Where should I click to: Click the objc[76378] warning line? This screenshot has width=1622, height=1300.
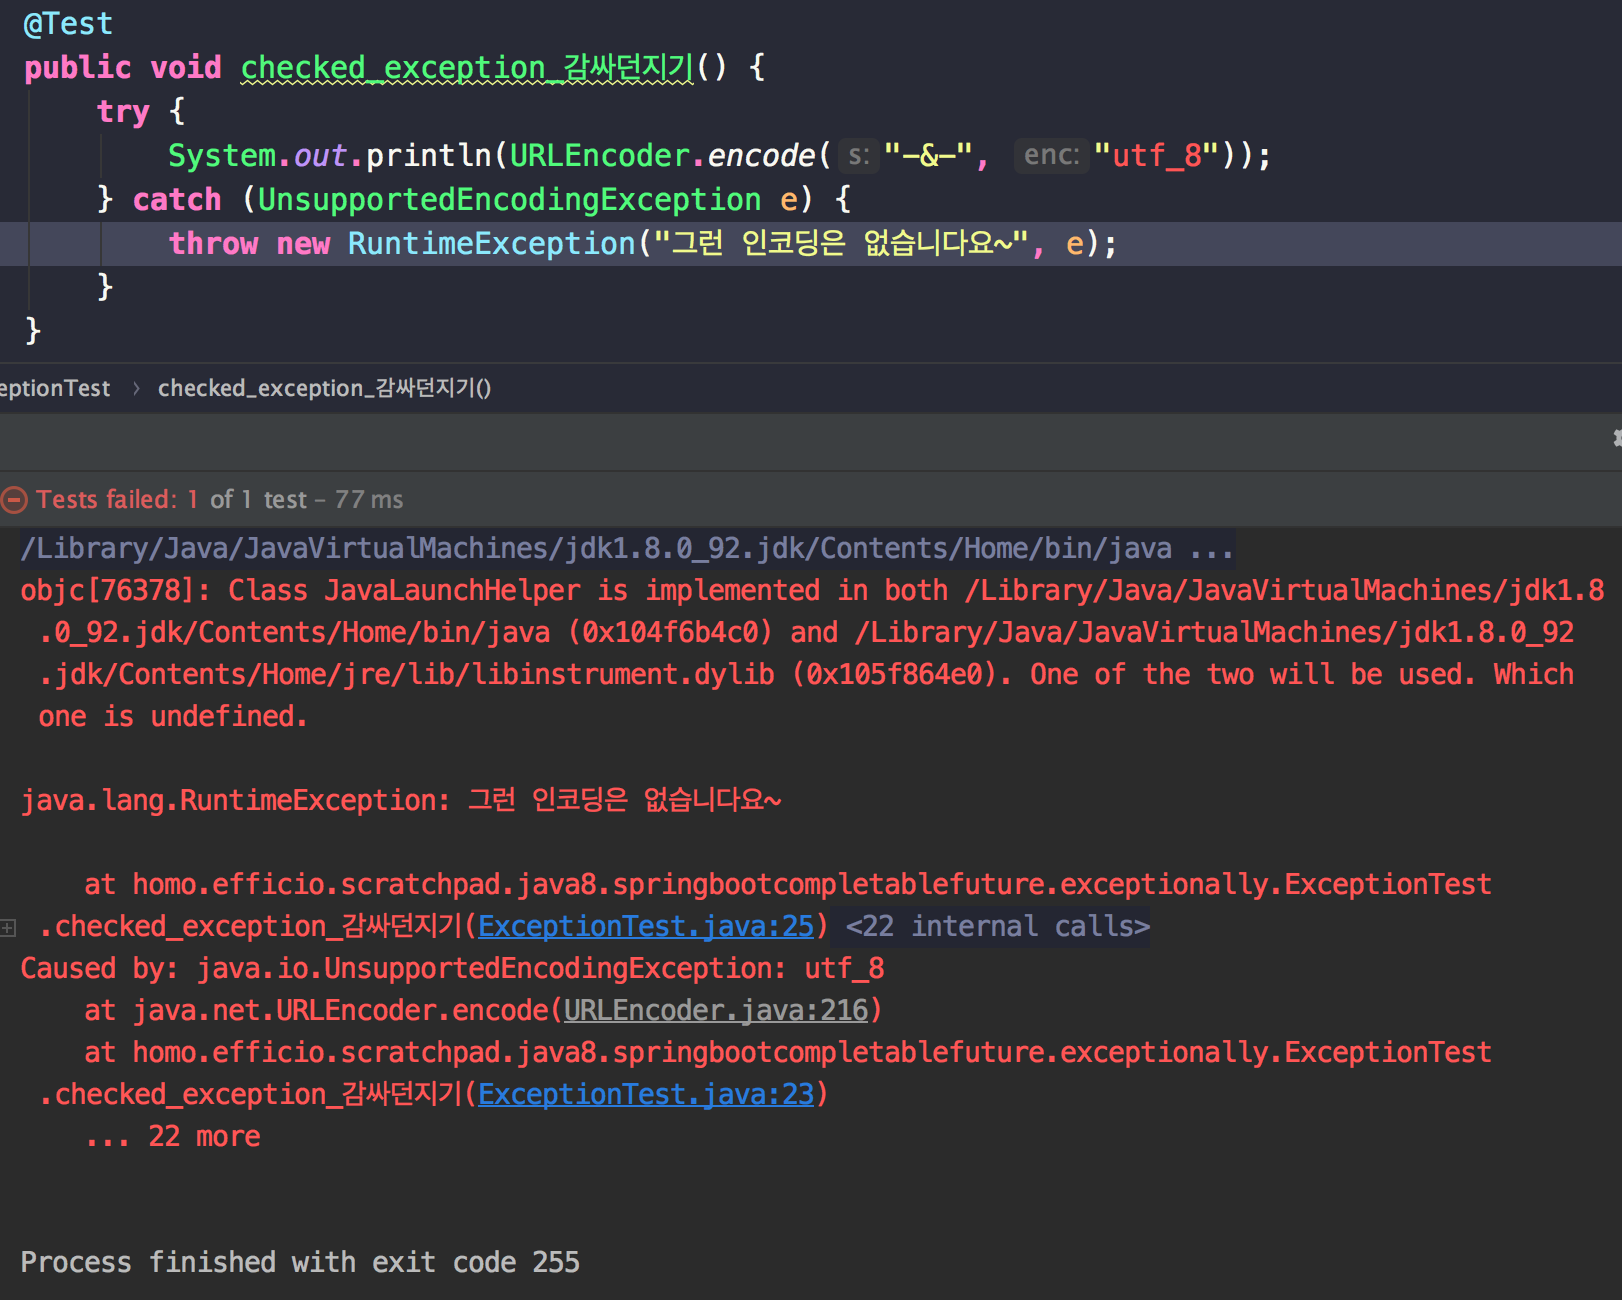coord(811,653)
